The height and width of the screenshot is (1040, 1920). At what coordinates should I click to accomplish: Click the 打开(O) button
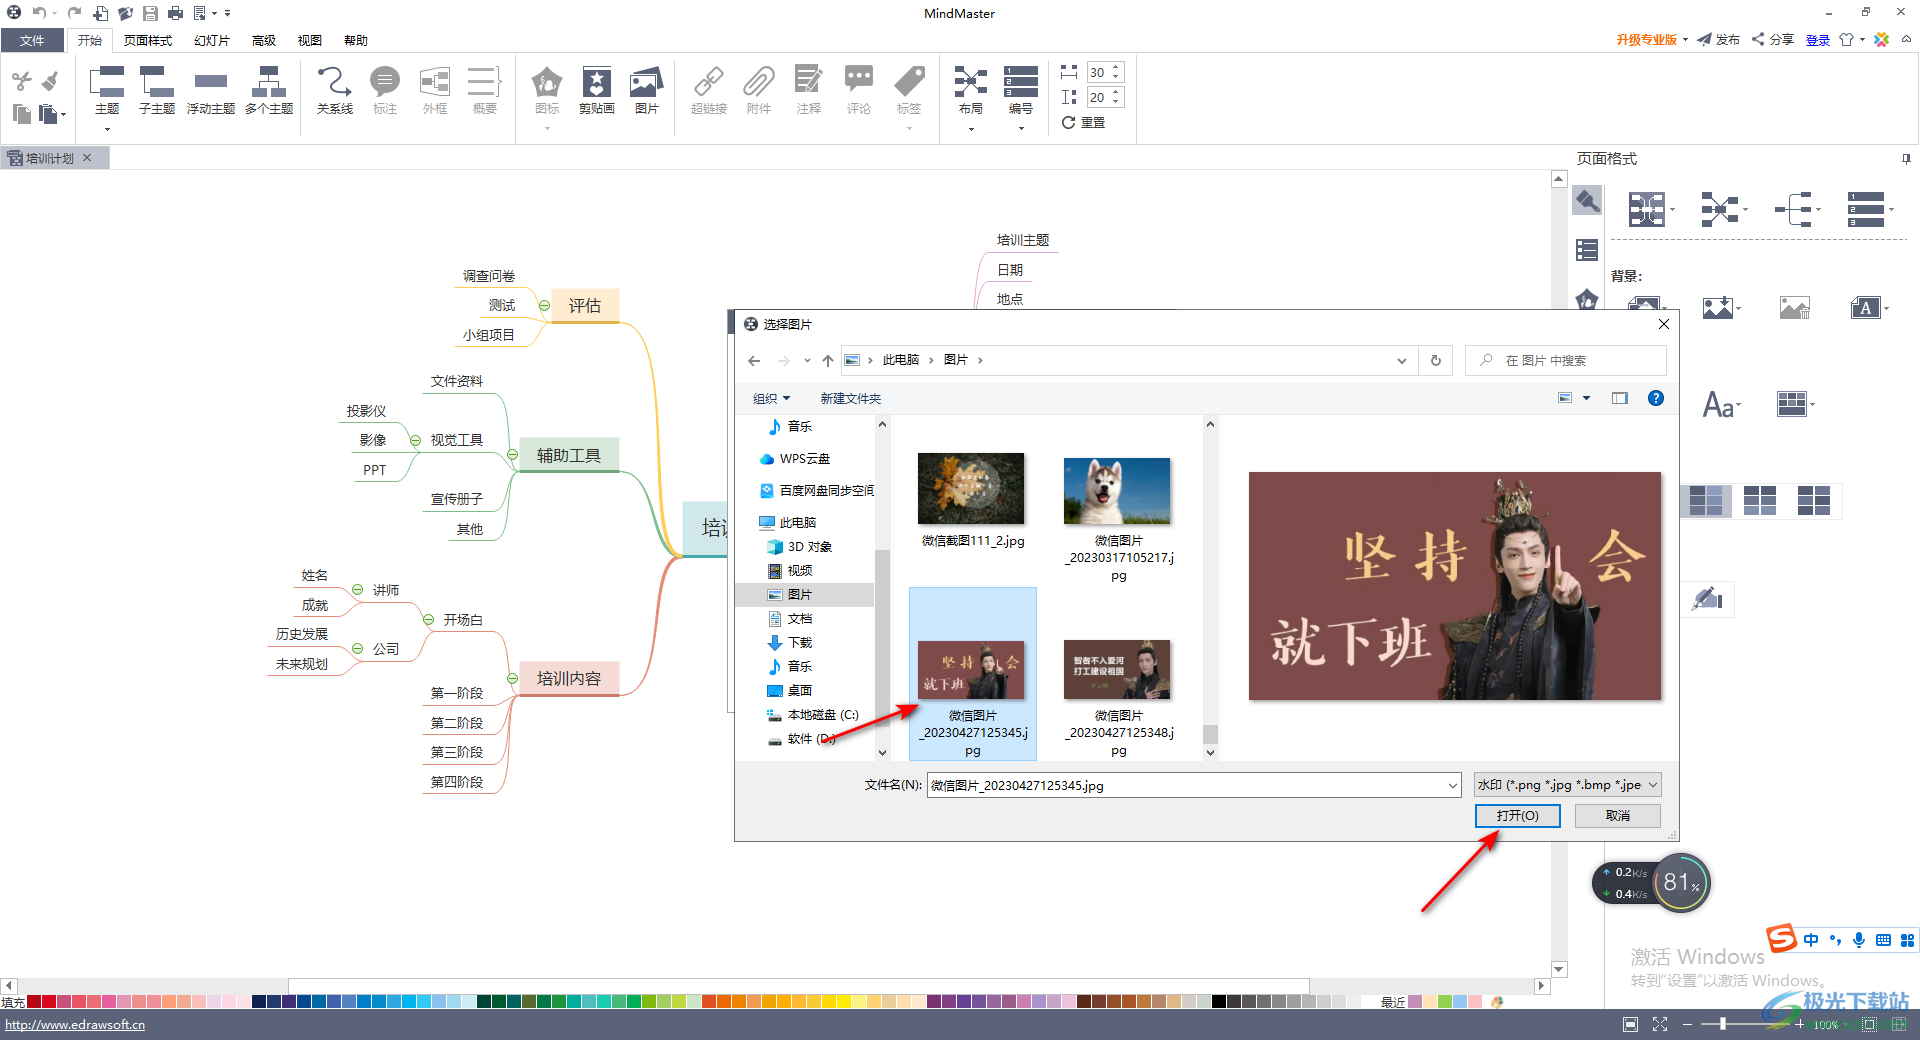[1517, 816]
